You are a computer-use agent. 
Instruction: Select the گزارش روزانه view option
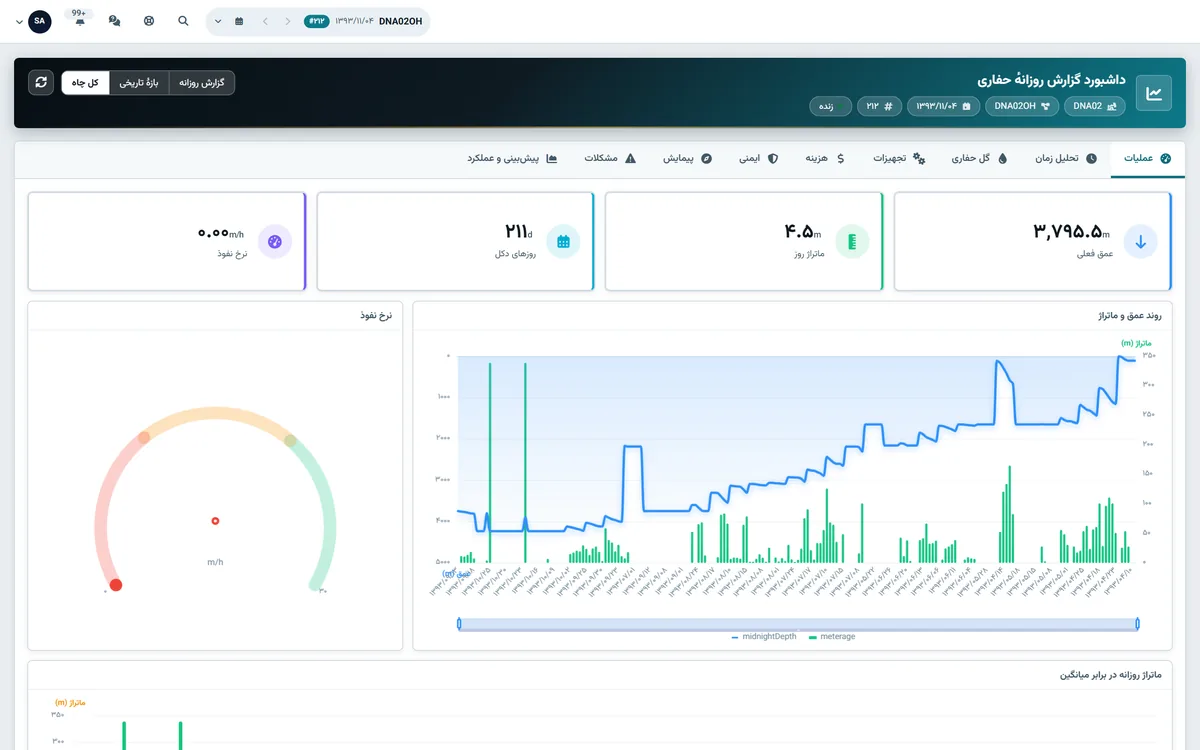click(202, 82)
